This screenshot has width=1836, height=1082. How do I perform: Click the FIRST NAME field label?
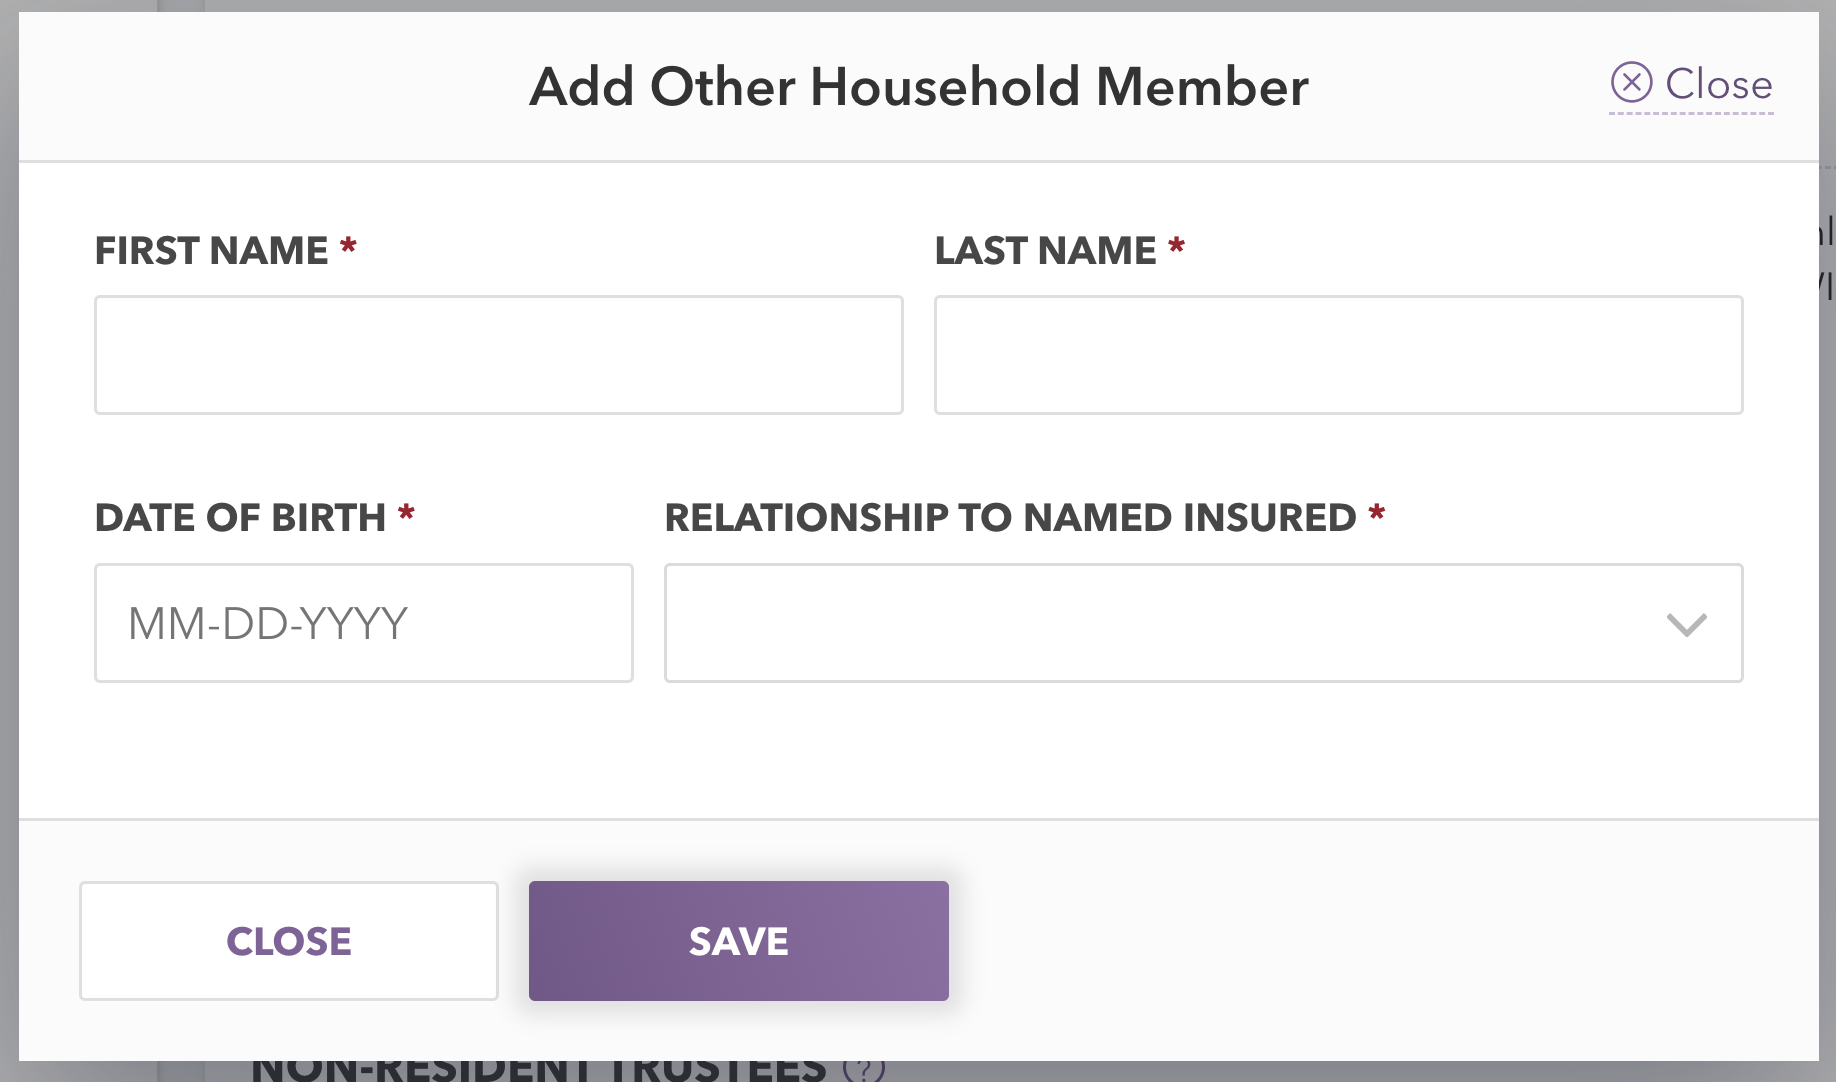tap(211, 250)
